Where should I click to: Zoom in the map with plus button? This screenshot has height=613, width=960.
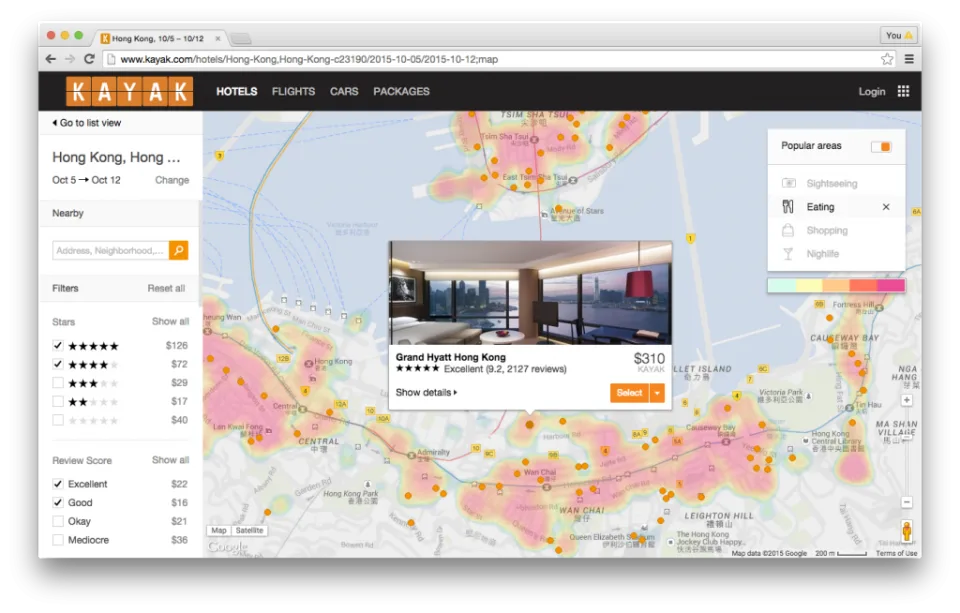point(907,400)
